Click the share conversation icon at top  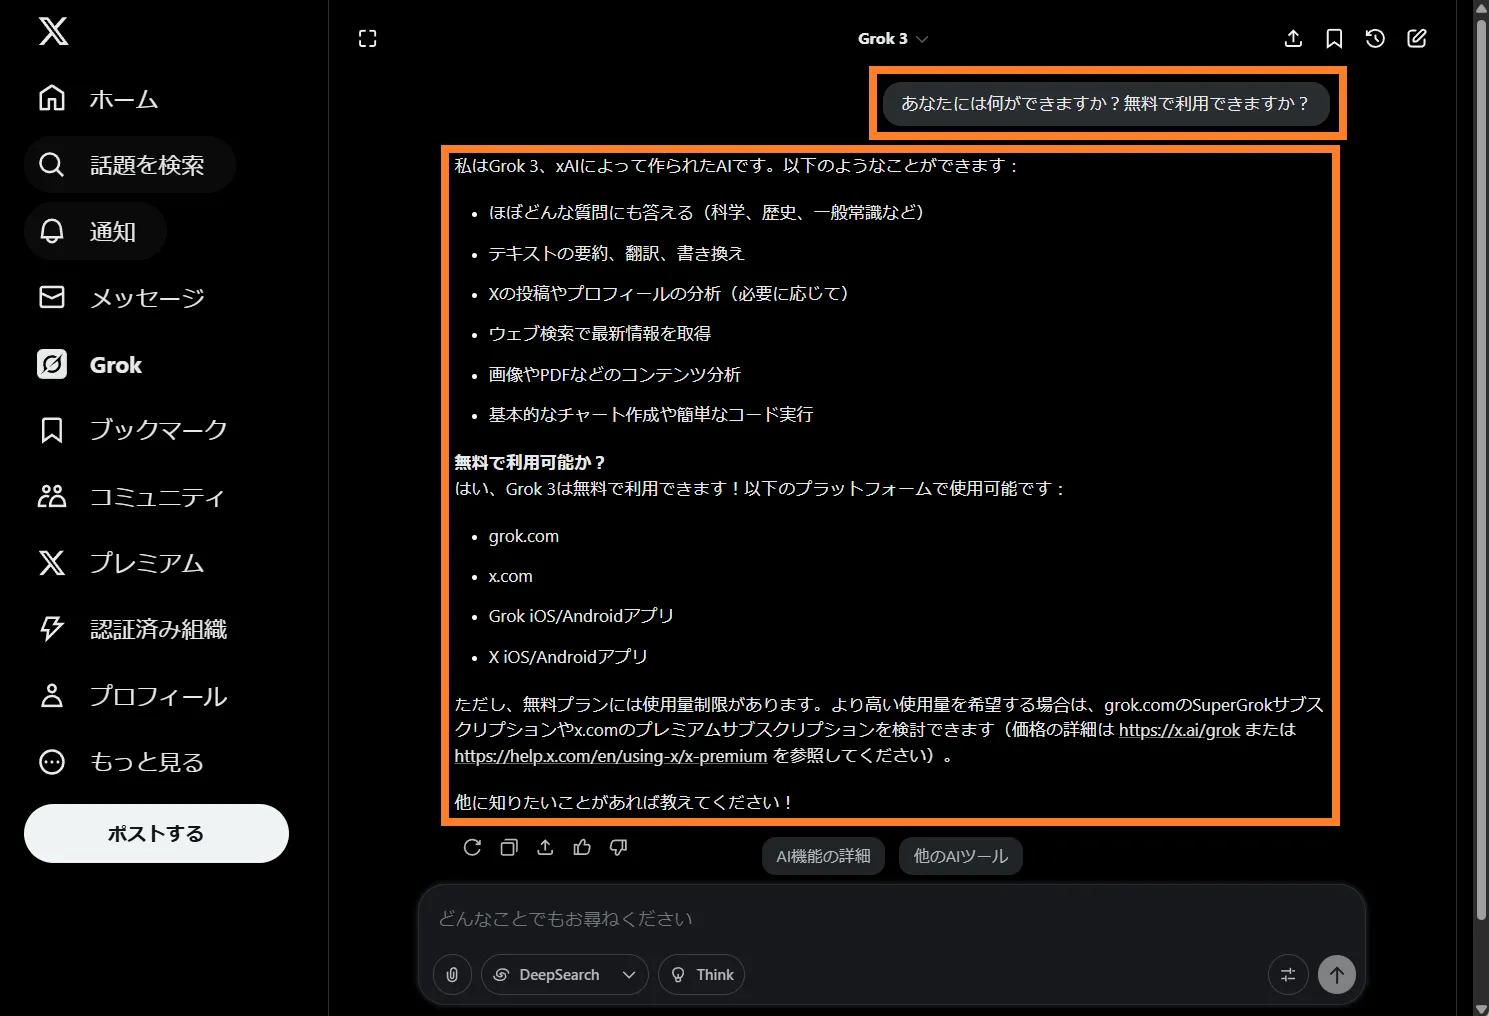(1293, 39)
